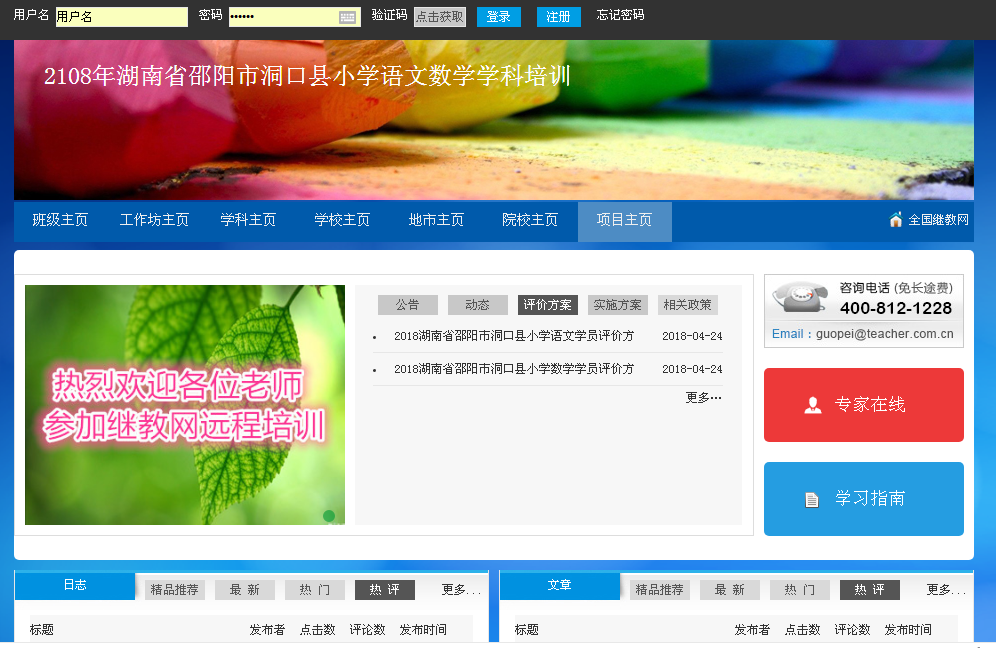This screenshot has height=648, width=996.
Task: Click the welcome banner leaf image
Action: tap(185, 405)
